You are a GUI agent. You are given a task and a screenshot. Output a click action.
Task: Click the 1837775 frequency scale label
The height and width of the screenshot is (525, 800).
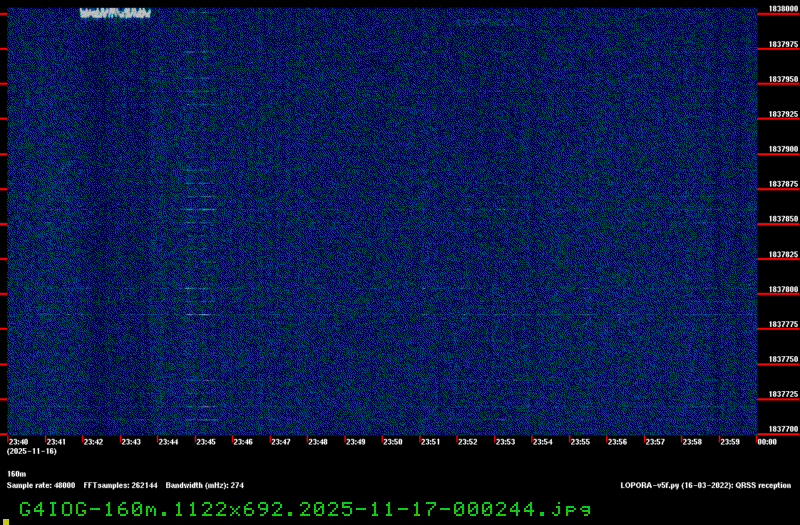point(782,324)
